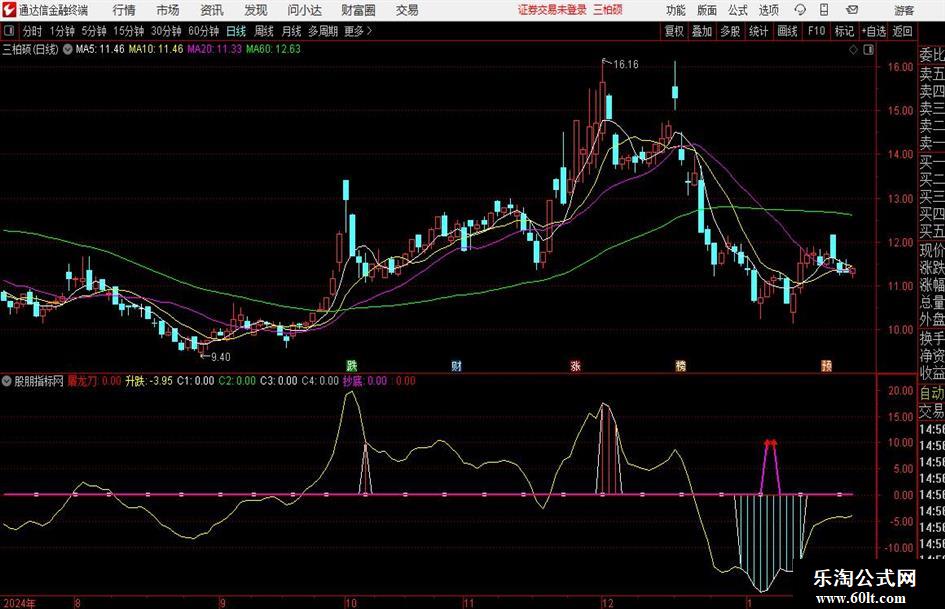Image resolution: width=945 pixels, height=609 pixels.
Task: Click the mobile phone icon
Action: click(x=824, y=10)
